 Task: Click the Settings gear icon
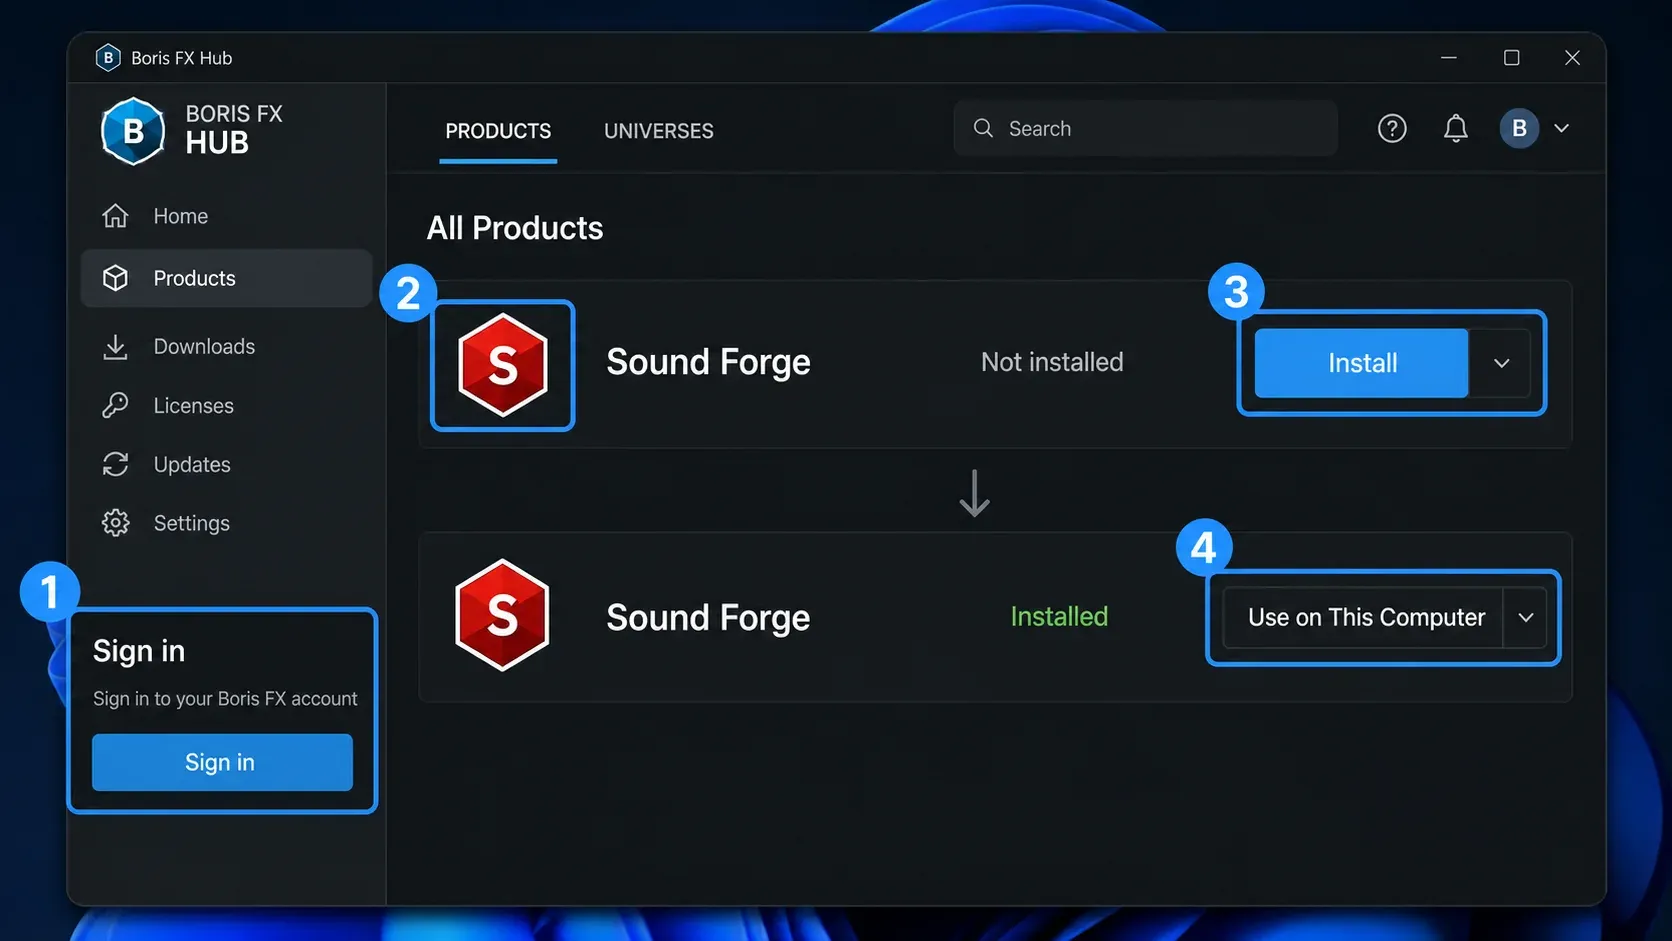[x=116, y=523]
